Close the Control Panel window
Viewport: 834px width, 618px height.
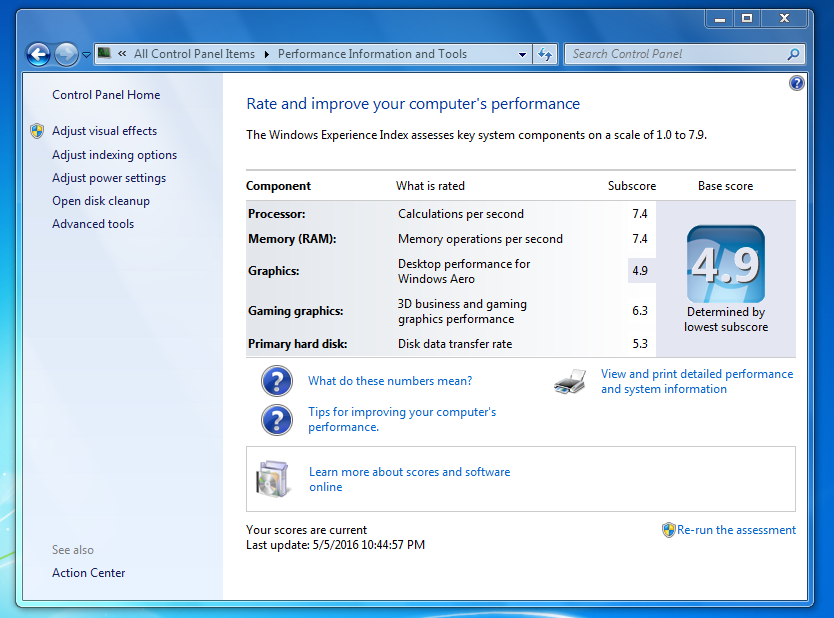tap(784, 19)
